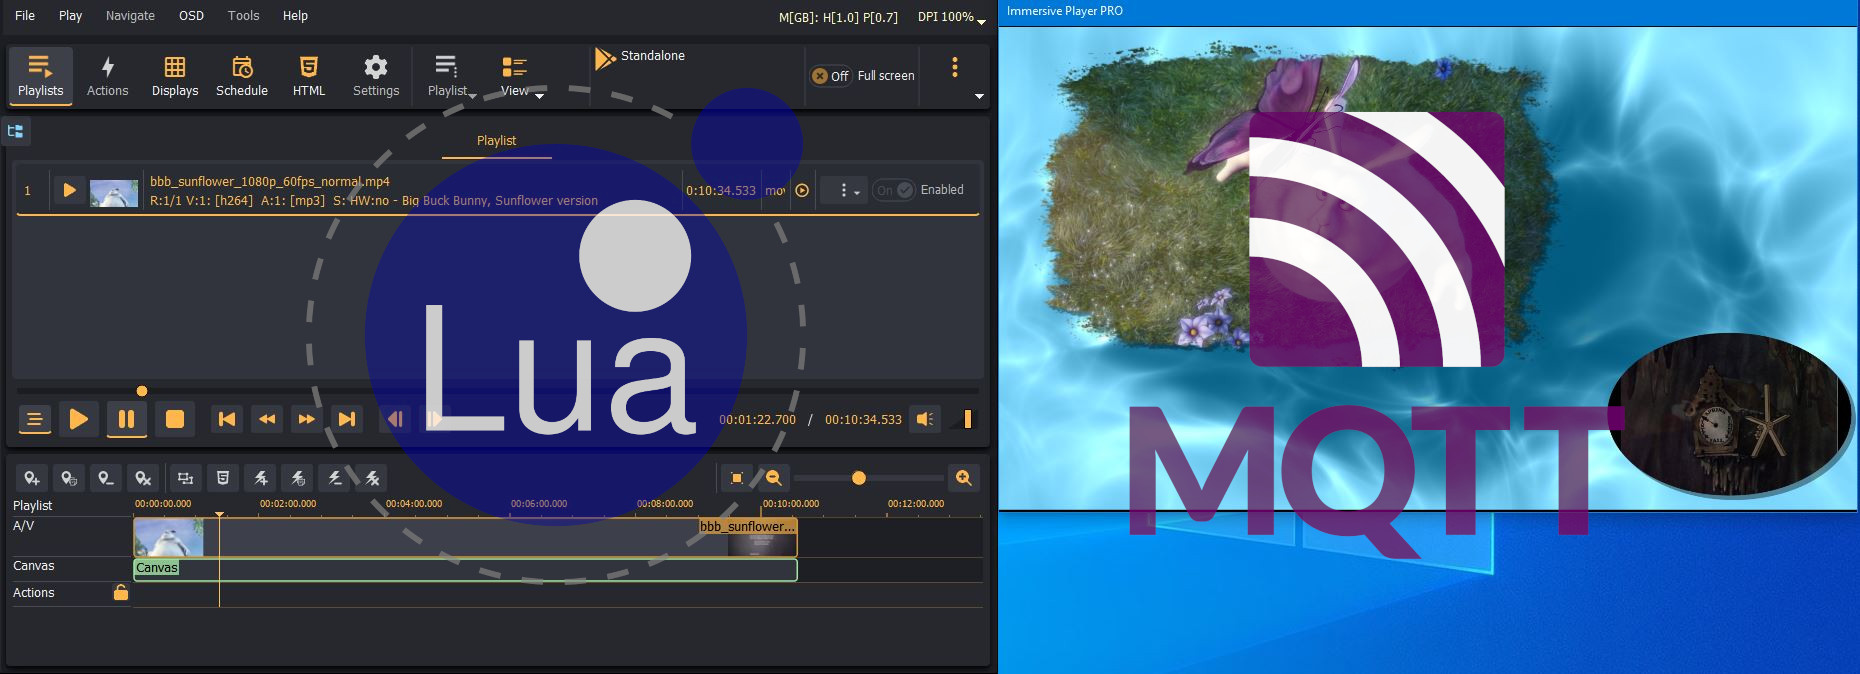Click the bbb_sunflower row thumbnail
Image resolution: width=1860 pixels, height=674 pixels.
114,193
